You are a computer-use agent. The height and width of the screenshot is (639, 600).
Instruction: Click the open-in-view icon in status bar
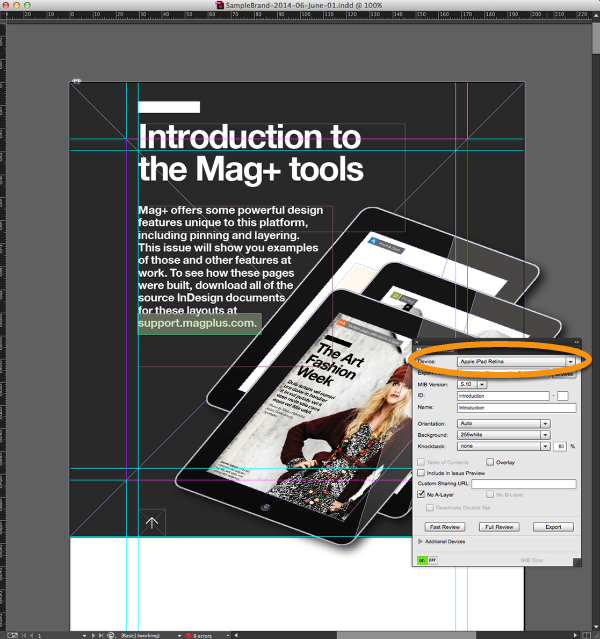pyautogui.click(x=111, y=635)
